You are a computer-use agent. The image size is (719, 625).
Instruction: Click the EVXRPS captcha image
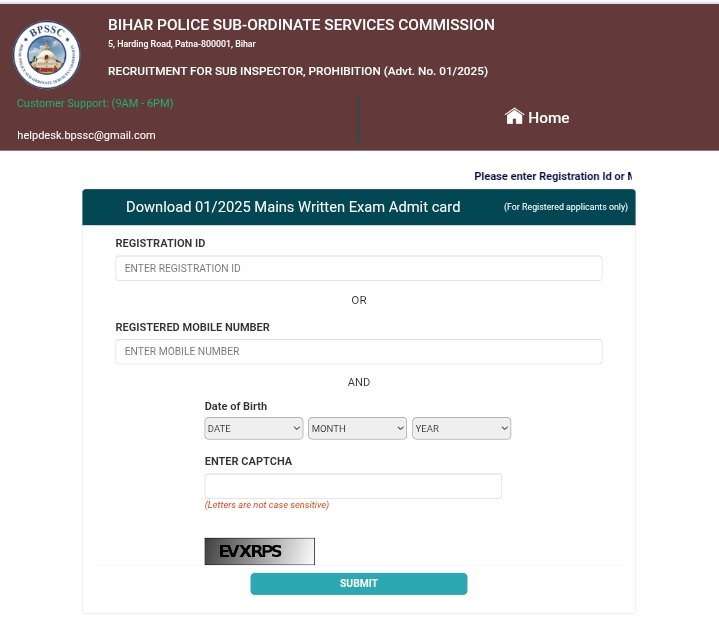pos(259,551)
